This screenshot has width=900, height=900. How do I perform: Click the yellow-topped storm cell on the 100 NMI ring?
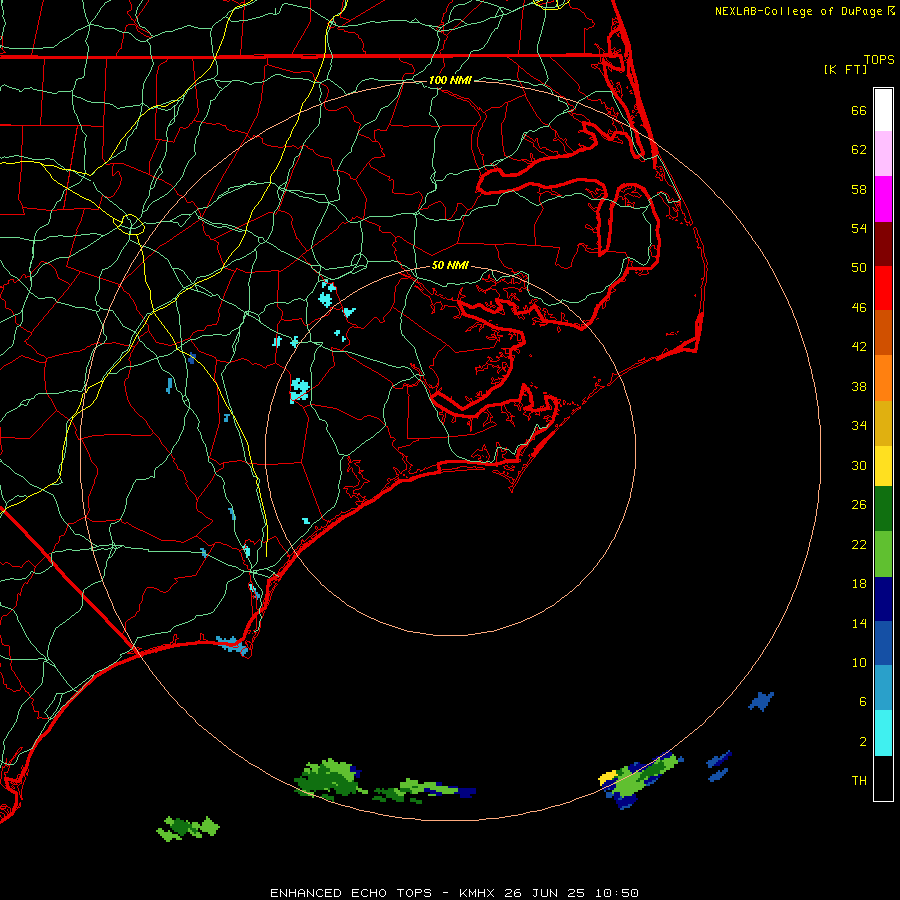pyautogui.click(x=640, y=780)
